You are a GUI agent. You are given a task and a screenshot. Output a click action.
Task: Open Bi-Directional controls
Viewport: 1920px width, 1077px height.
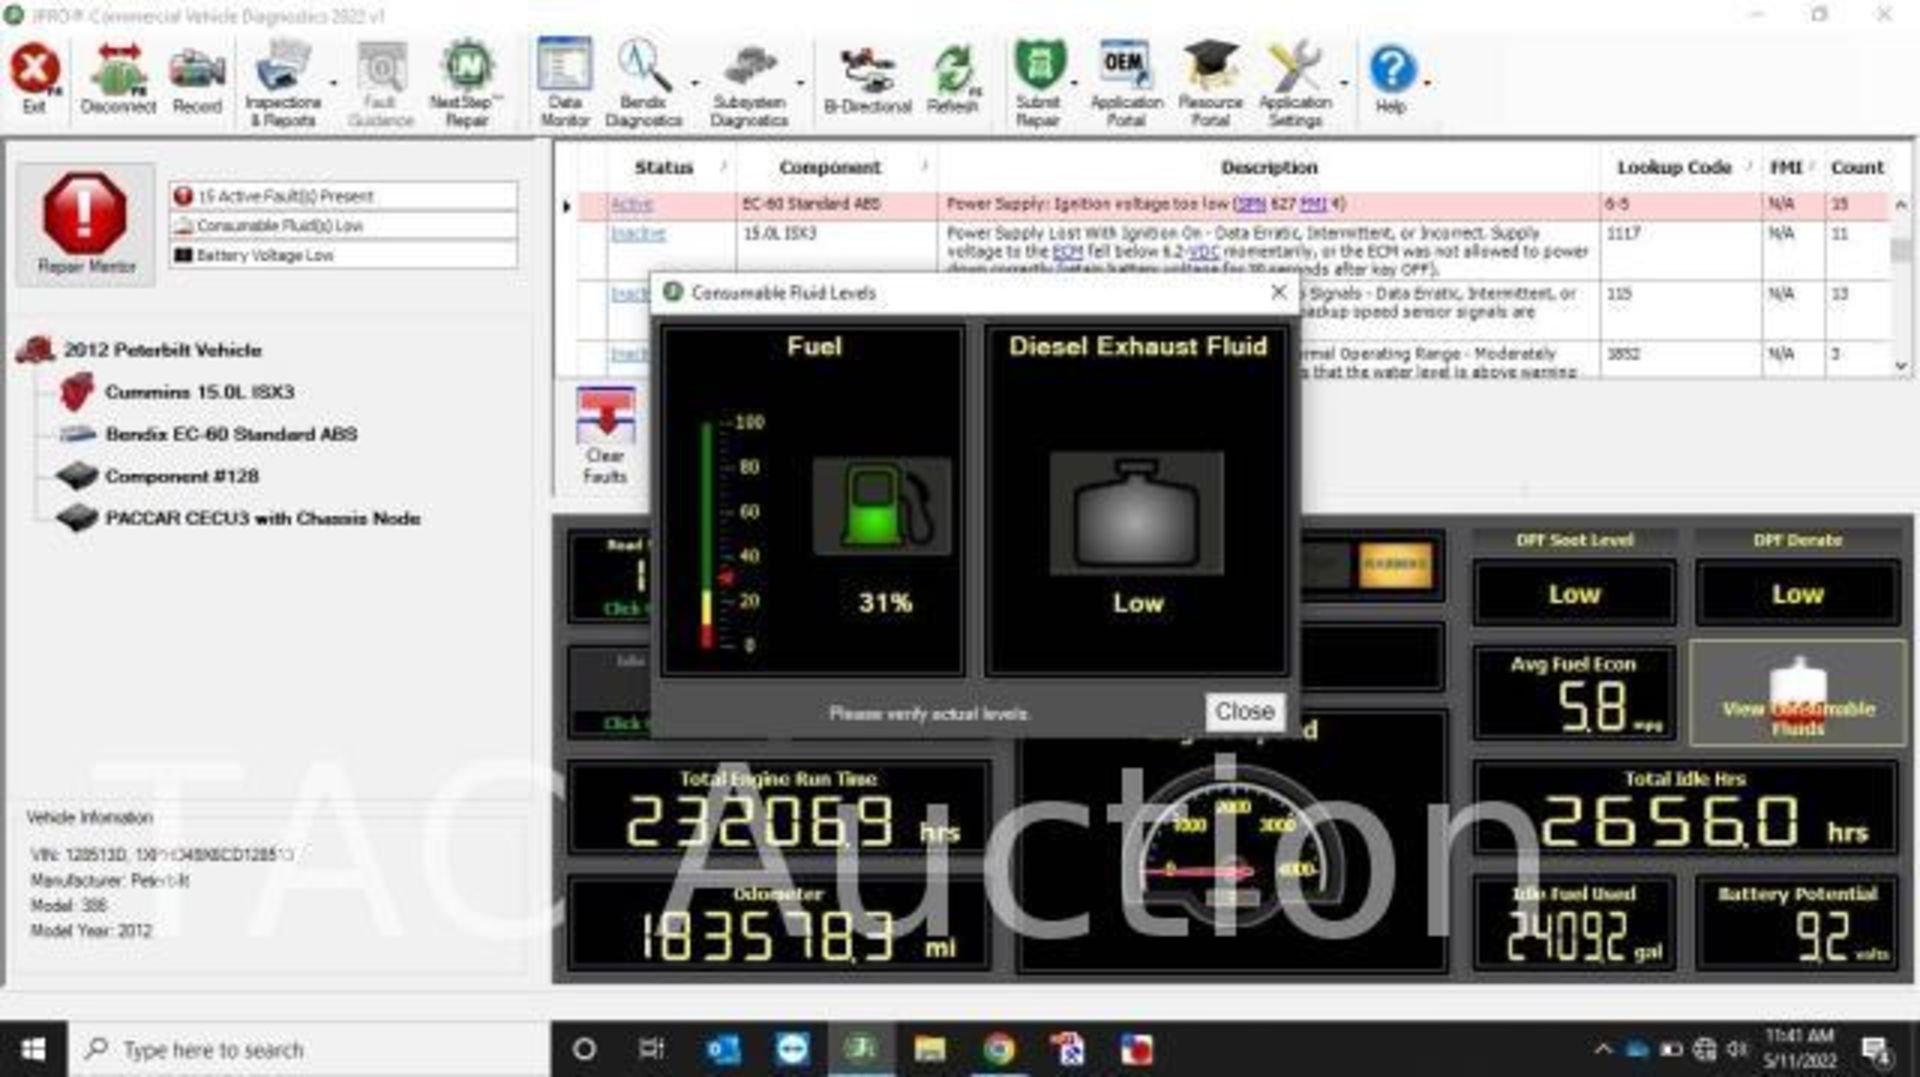tap(867, 80)
